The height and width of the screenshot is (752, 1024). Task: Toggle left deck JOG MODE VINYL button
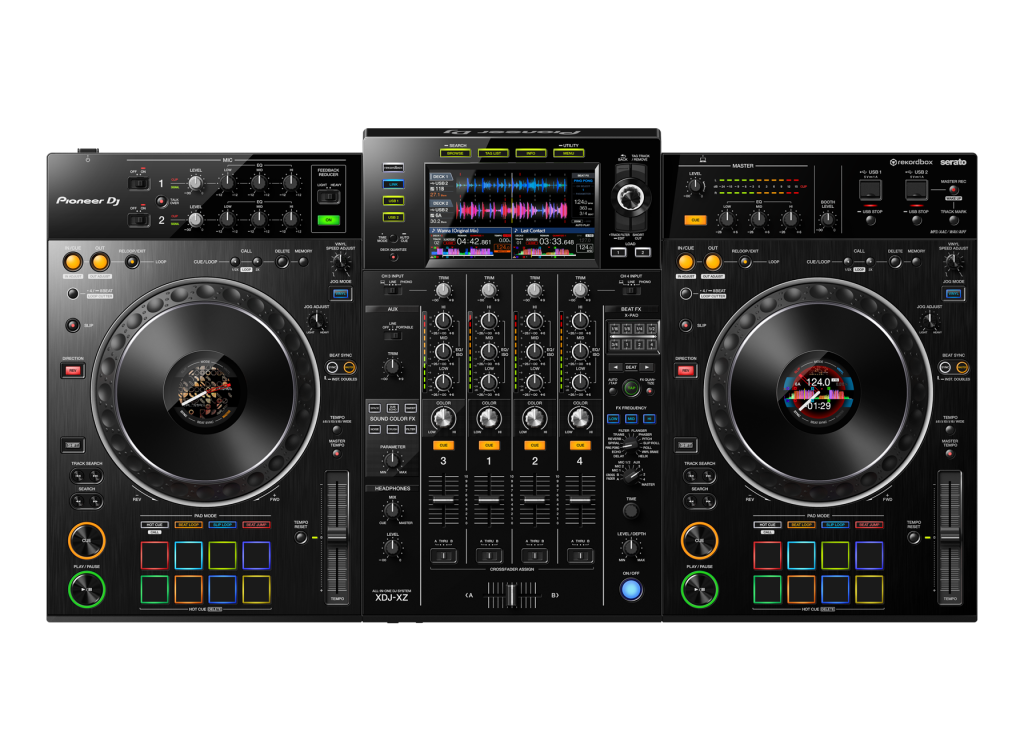[x=340, y=294]
